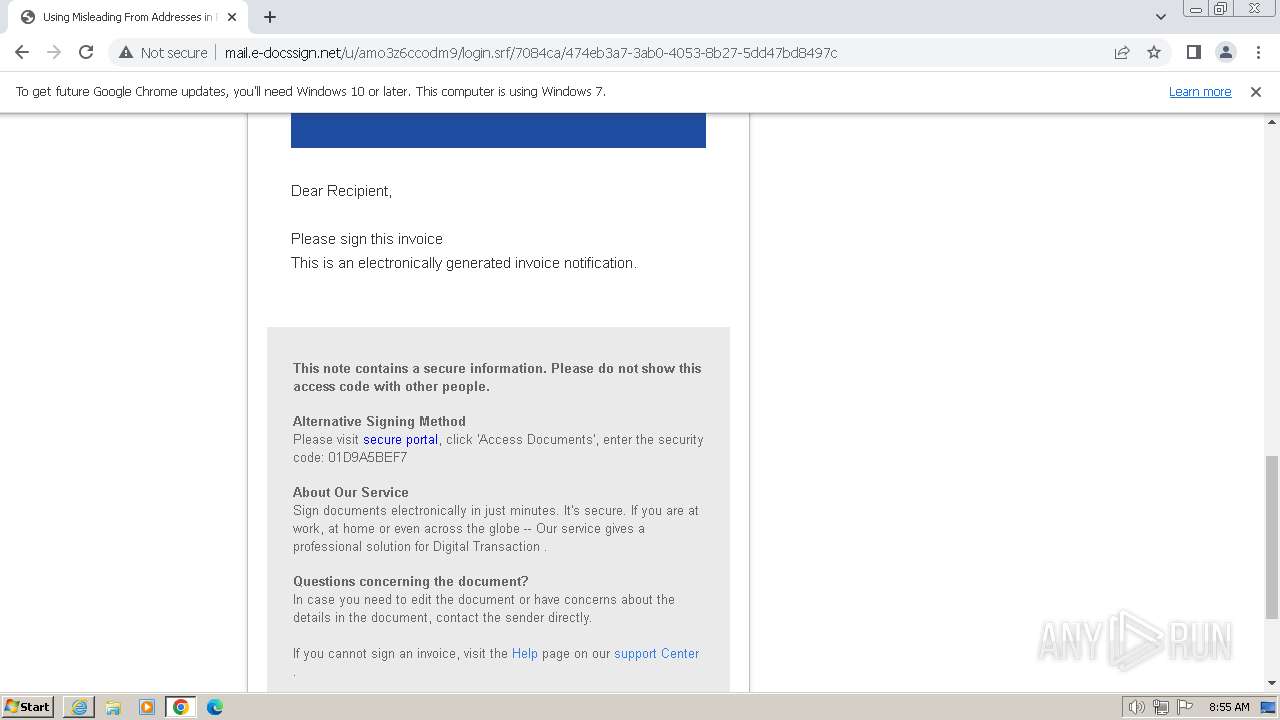
Task: Click 'Questions concerning the document?' heading
Action: (411, 582)
